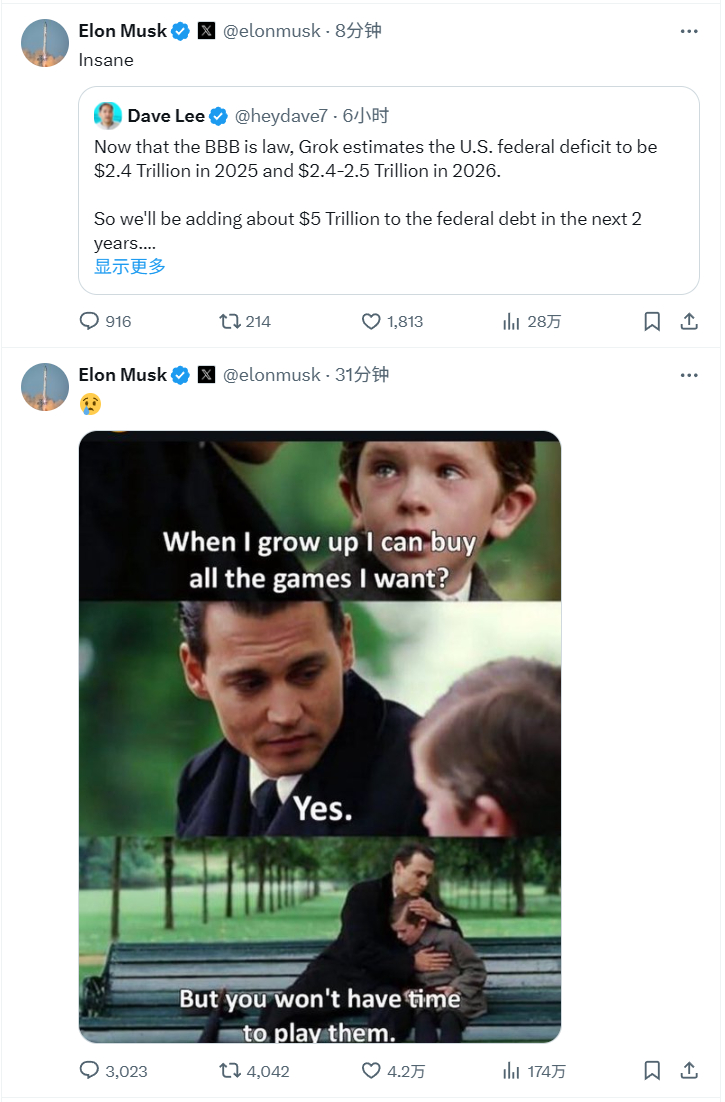The height and width of the screenshot is (1102, 725).
Task: Open more options for the meme tweet
Action: 689,375
